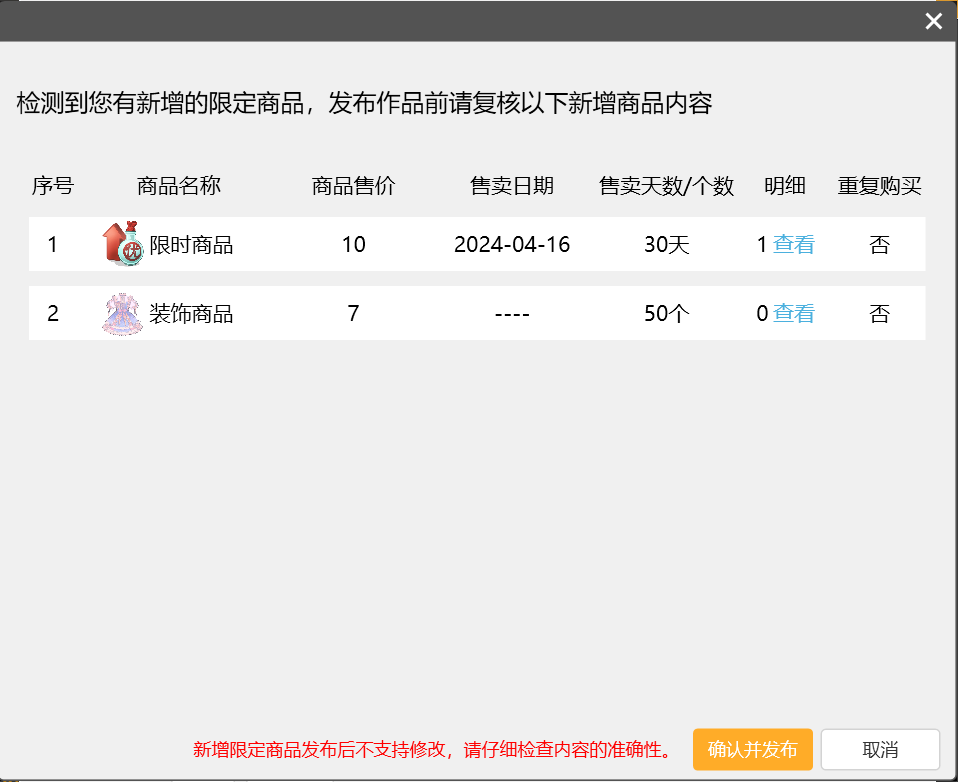Screen dimensions: 958x782
Task: Click the decoration product dress icon
Action: click(123, 314)
